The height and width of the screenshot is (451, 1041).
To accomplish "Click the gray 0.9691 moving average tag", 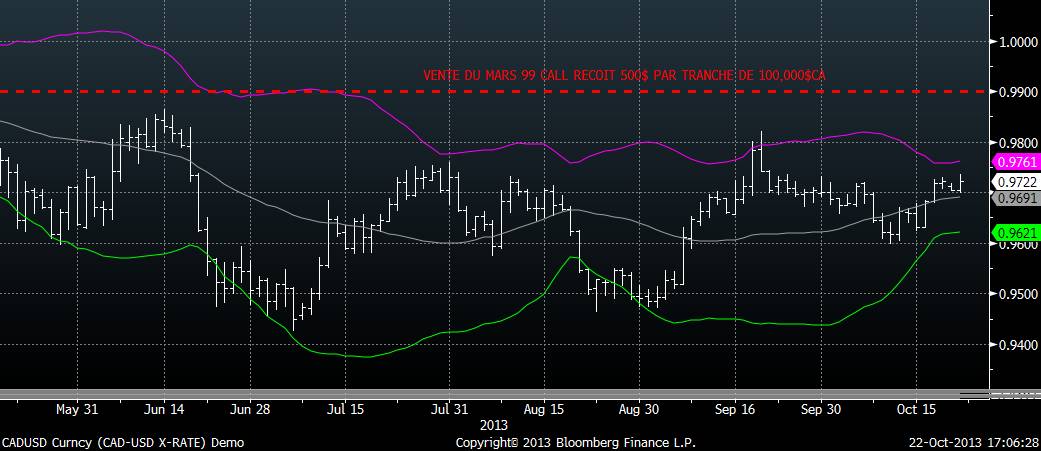I will (x=1012, y=198).
